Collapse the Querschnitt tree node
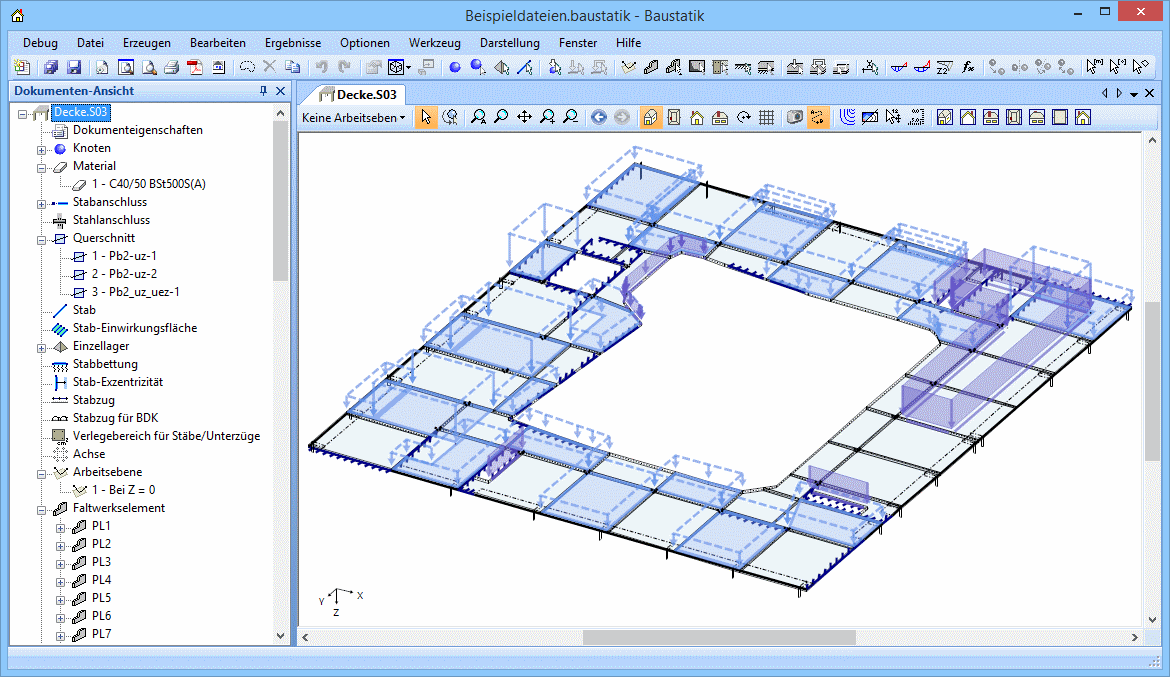Image resolution: width=1170 pixels, height=677 pixels. point(42,238)
